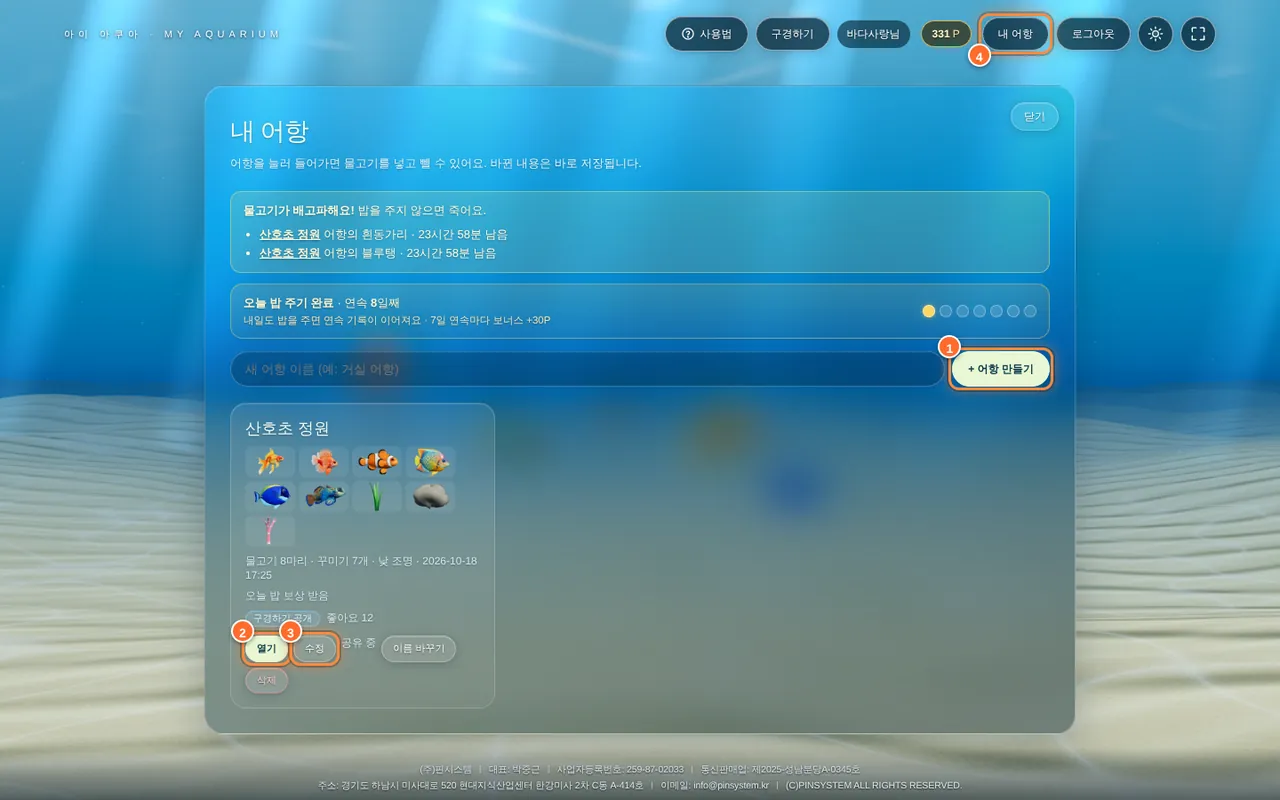Click the 오늘 밥 보상 받음 text
This screenshot has height=800, width=1280.
(287, 595)
